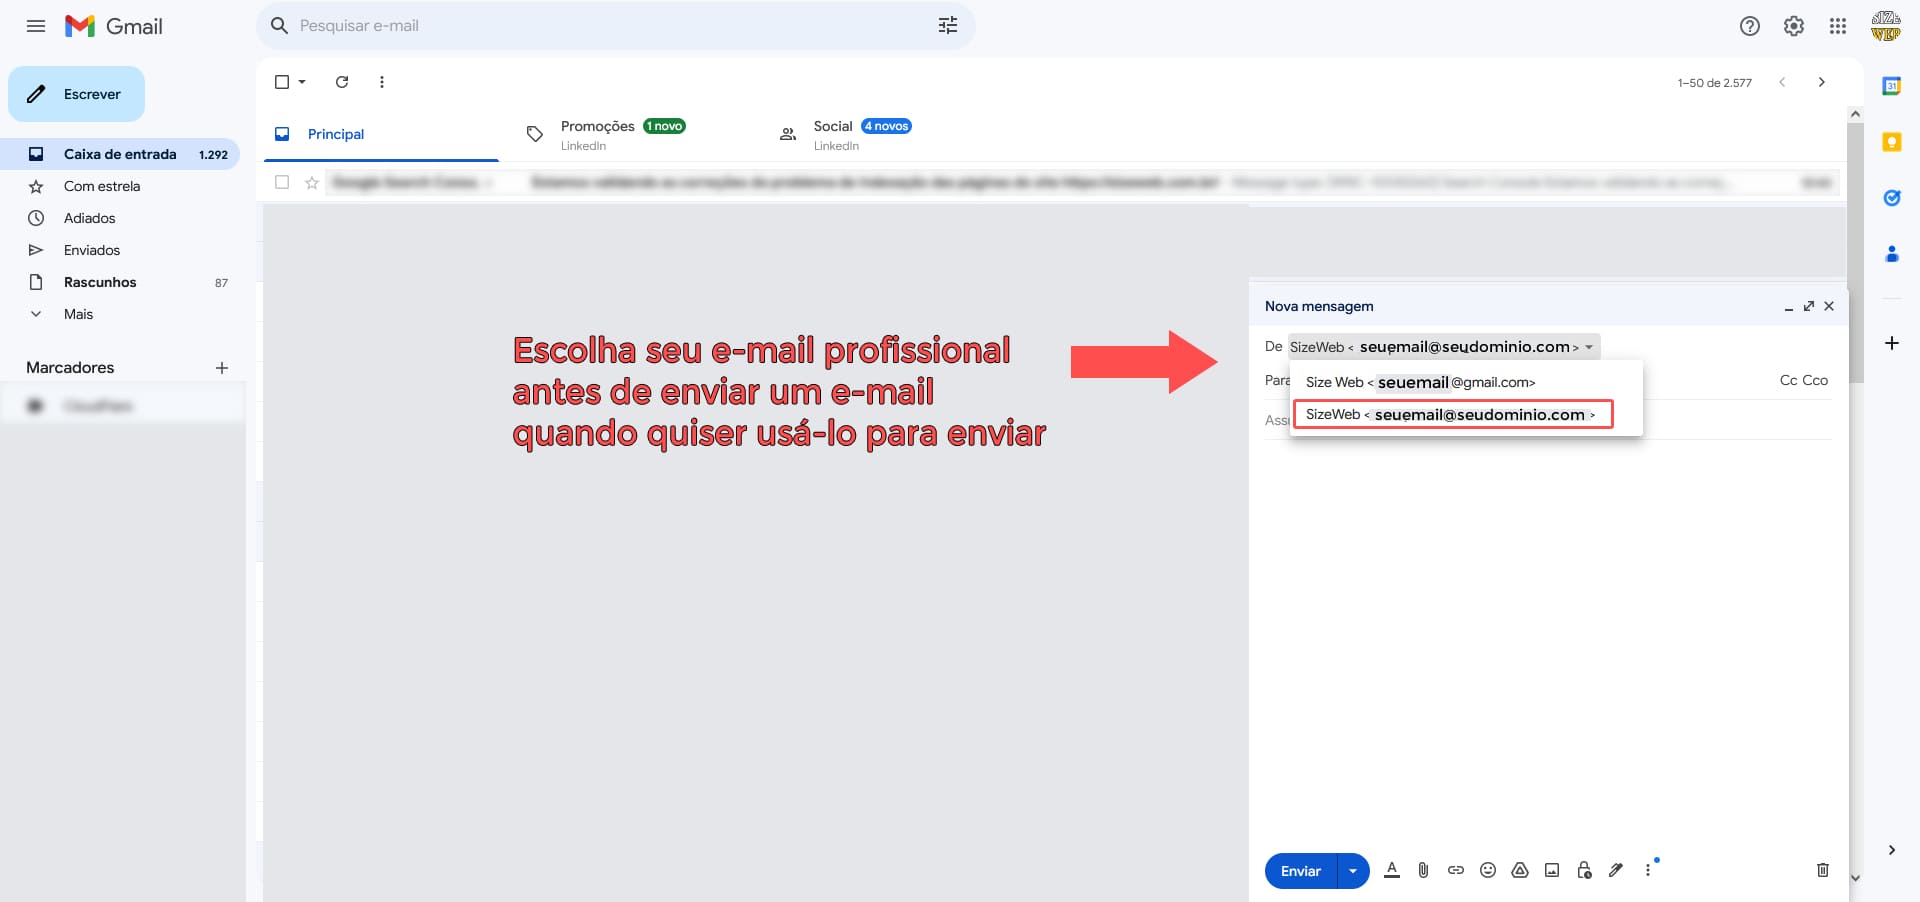Click the Enviar send button

(1300, 871)
